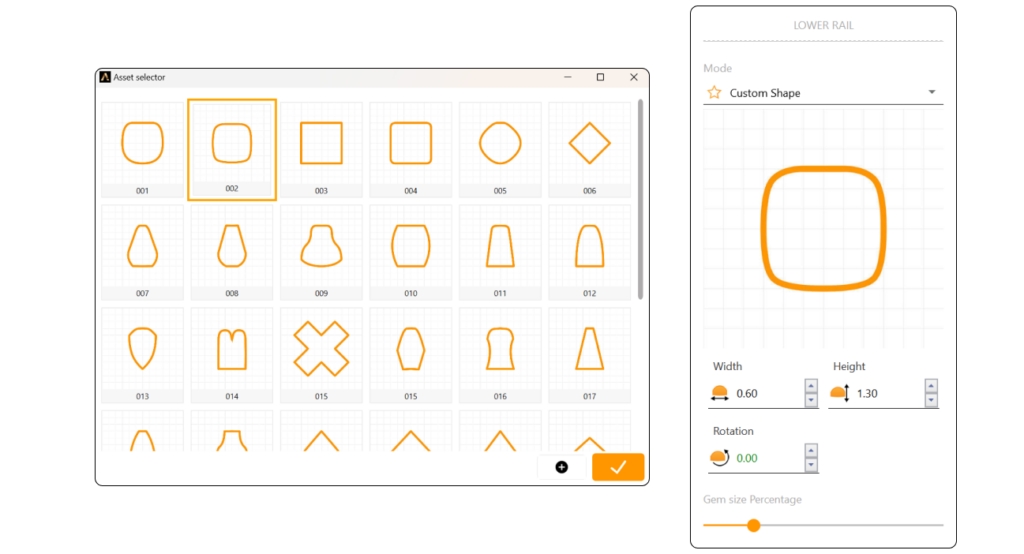Pick arched shape 012
The height and width of the screenshot is (554, 1024).
pyautogui.click(x=590, y=252)
